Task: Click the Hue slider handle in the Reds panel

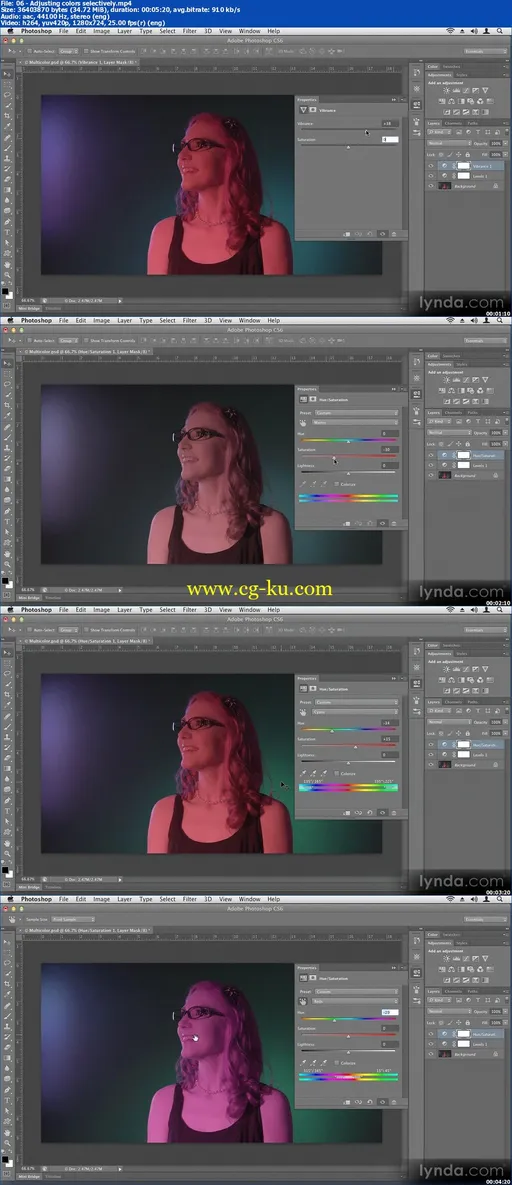Action: point(335,1020)
